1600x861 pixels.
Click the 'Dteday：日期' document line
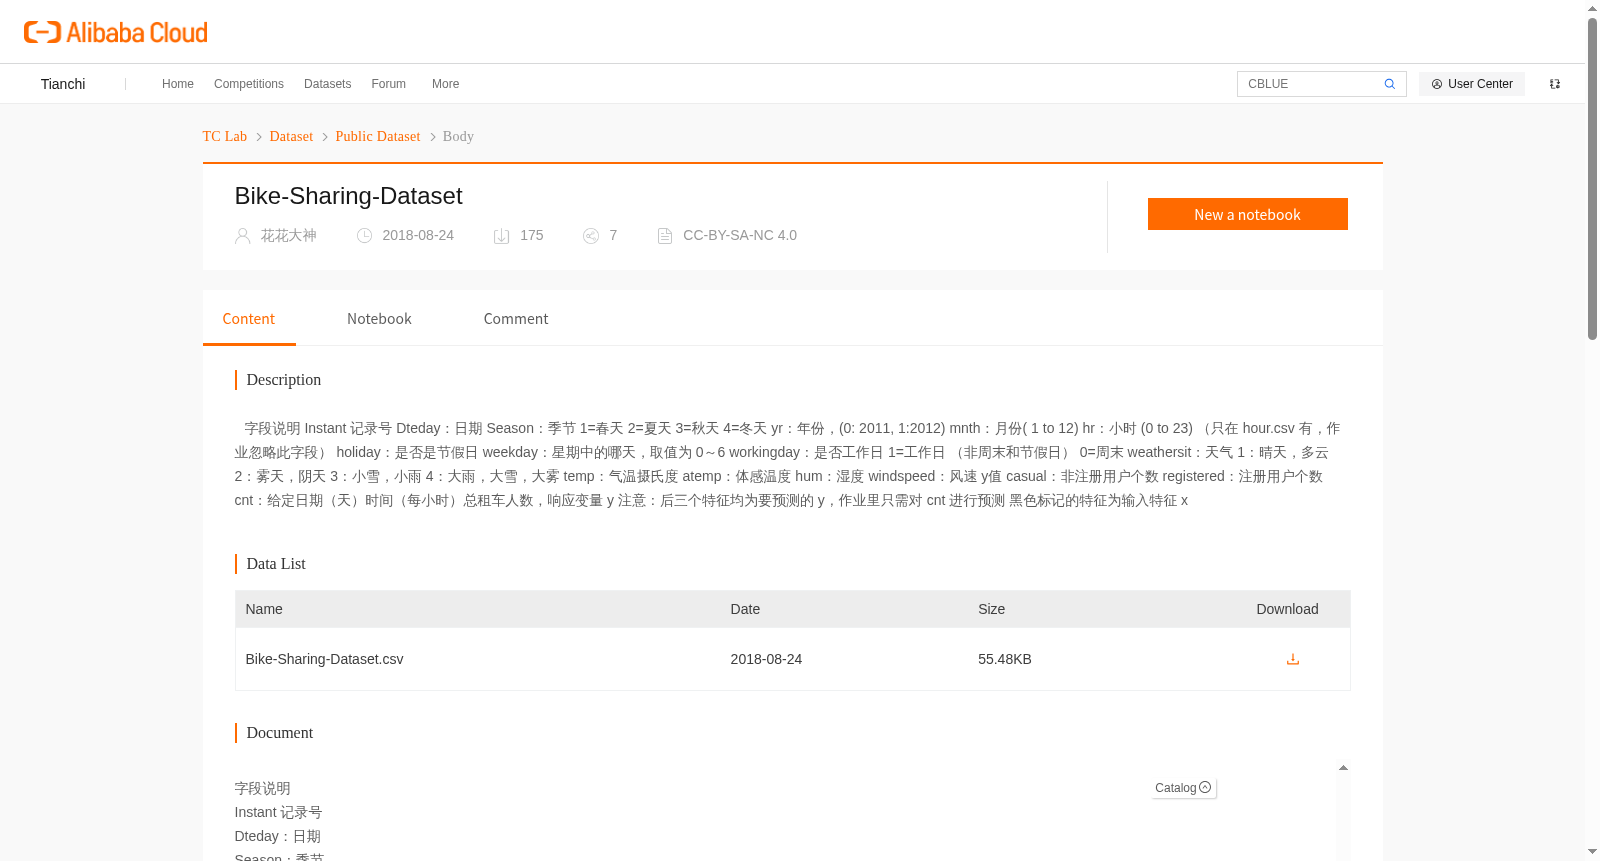click(x=277, y=836)
